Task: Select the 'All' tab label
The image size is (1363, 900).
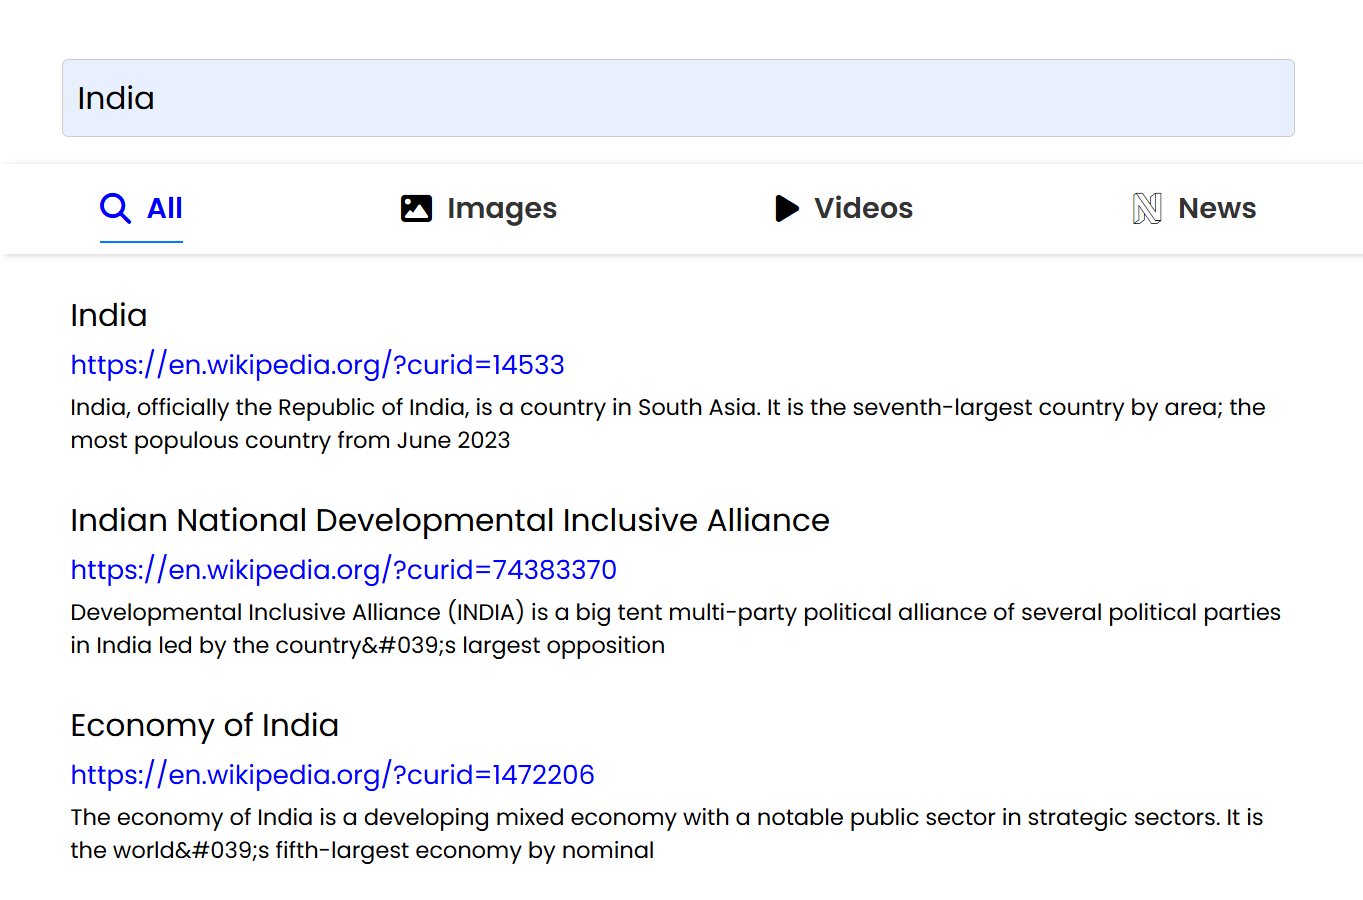Action: [165, 208]
